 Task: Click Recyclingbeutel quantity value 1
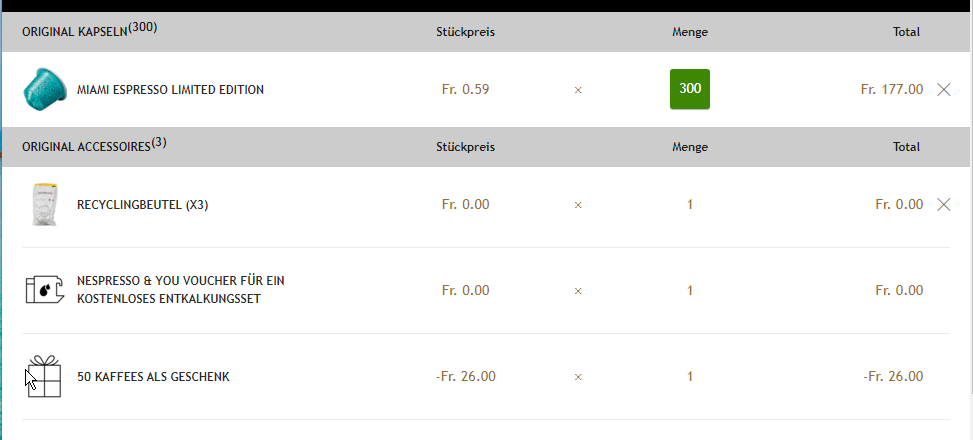point(690,205)
